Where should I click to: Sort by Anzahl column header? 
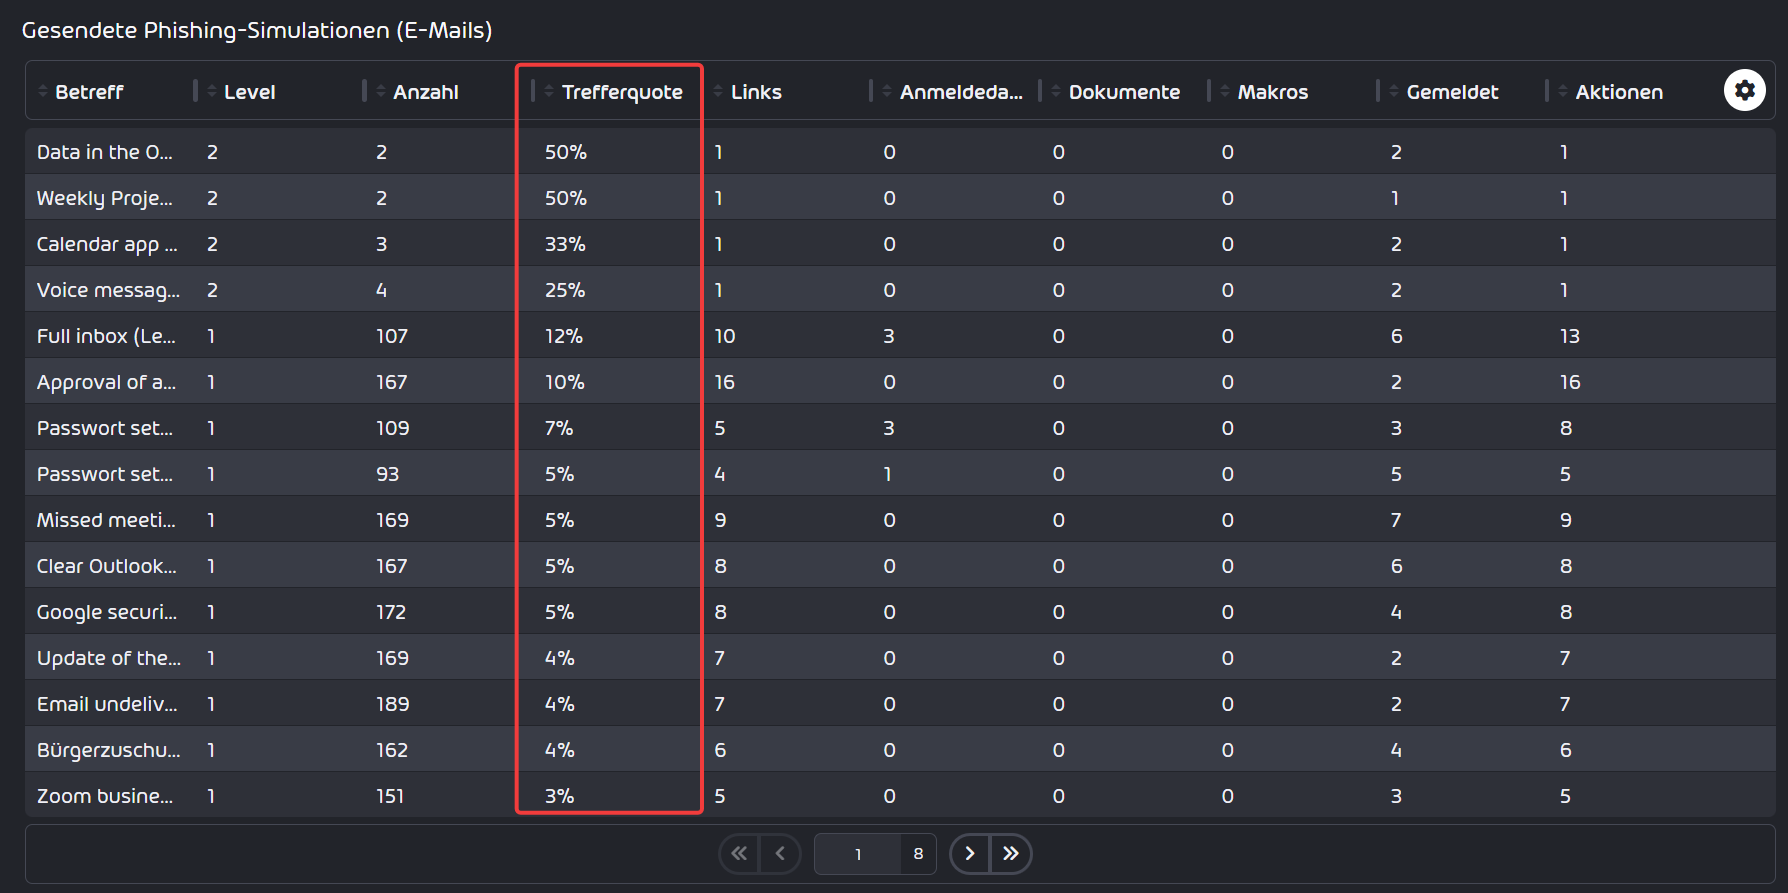point(426,92)
